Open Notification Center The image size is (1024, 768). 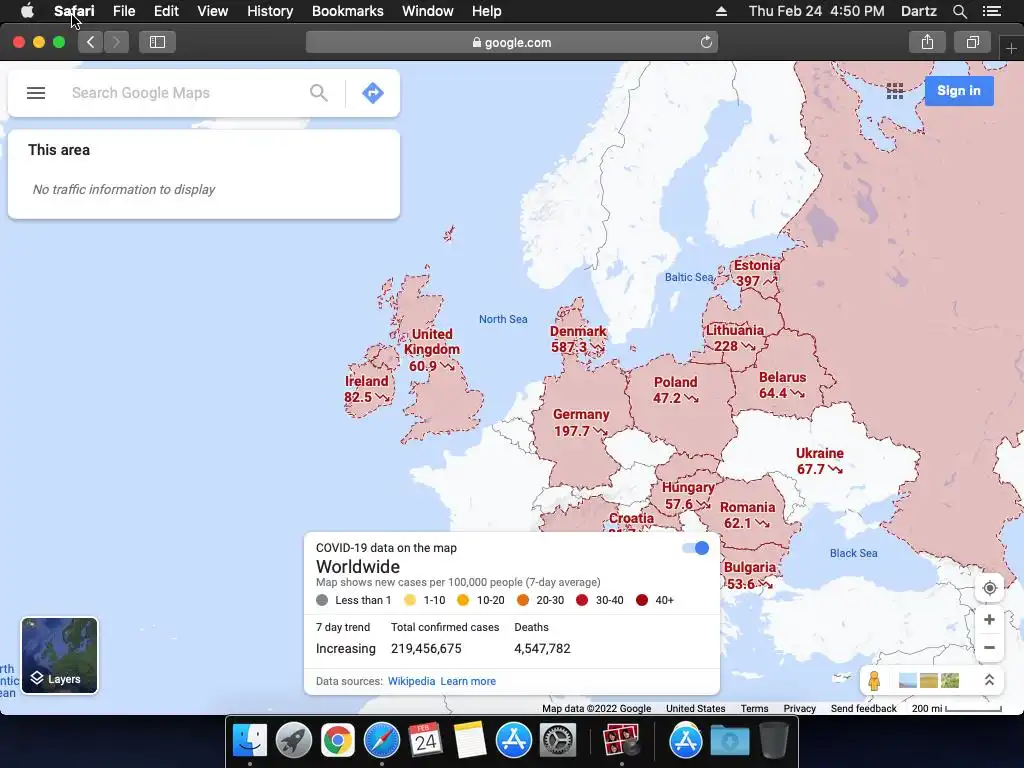coord(991,11)
